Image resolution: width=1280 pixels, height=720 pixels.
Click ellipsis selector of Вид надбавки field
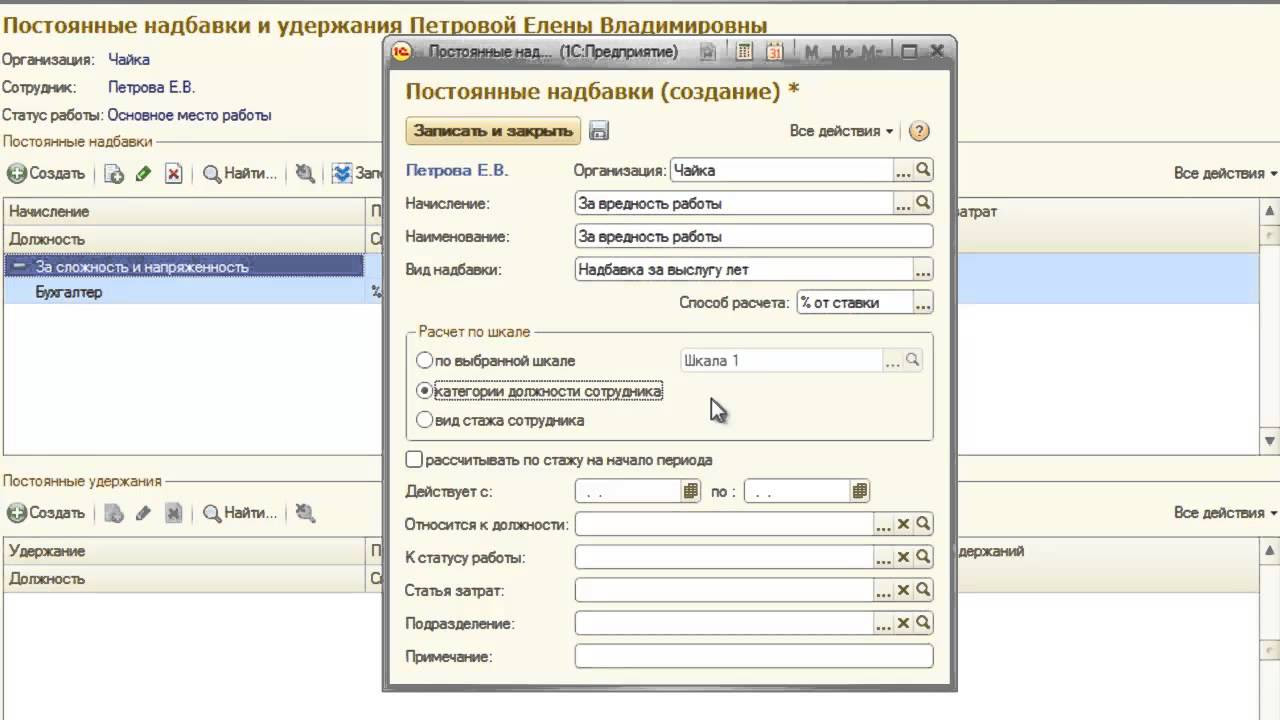point(923,269)
